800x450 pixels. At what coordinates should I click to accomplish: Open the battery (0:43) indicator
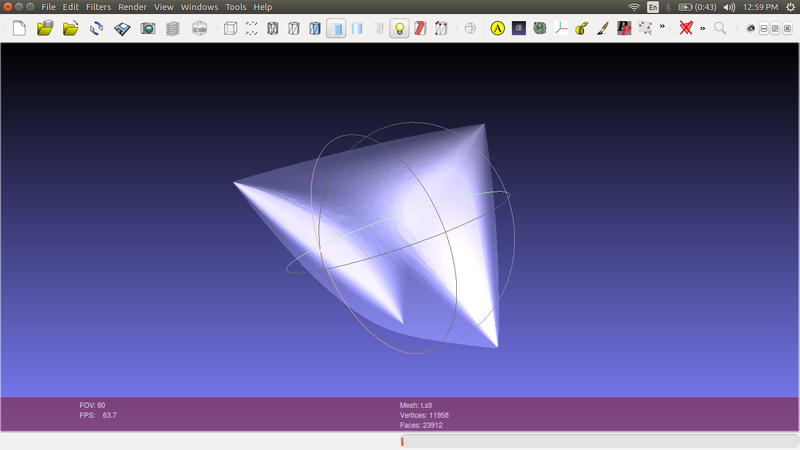pyautogui.click(x=697, y=7)
